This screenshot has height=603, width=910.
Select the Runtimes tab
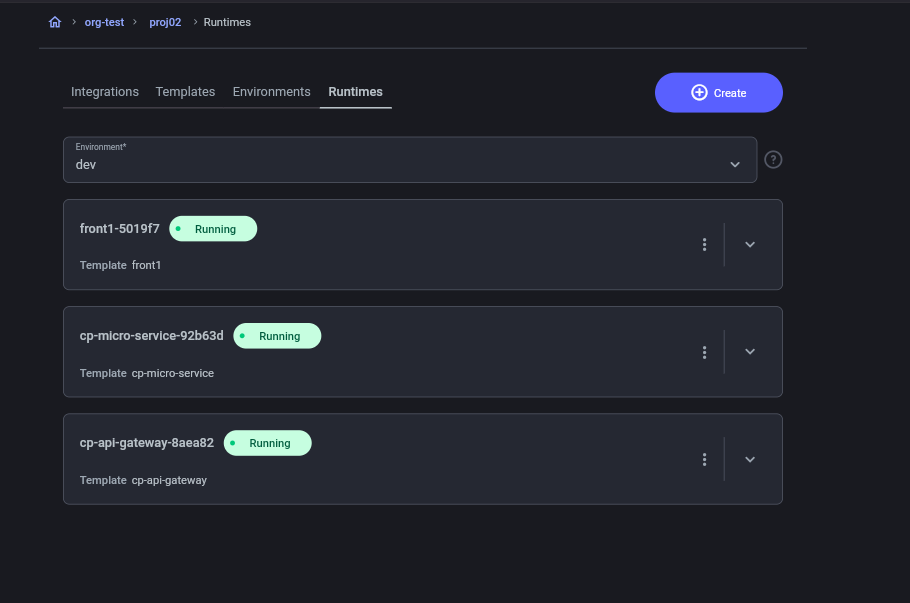355,92
